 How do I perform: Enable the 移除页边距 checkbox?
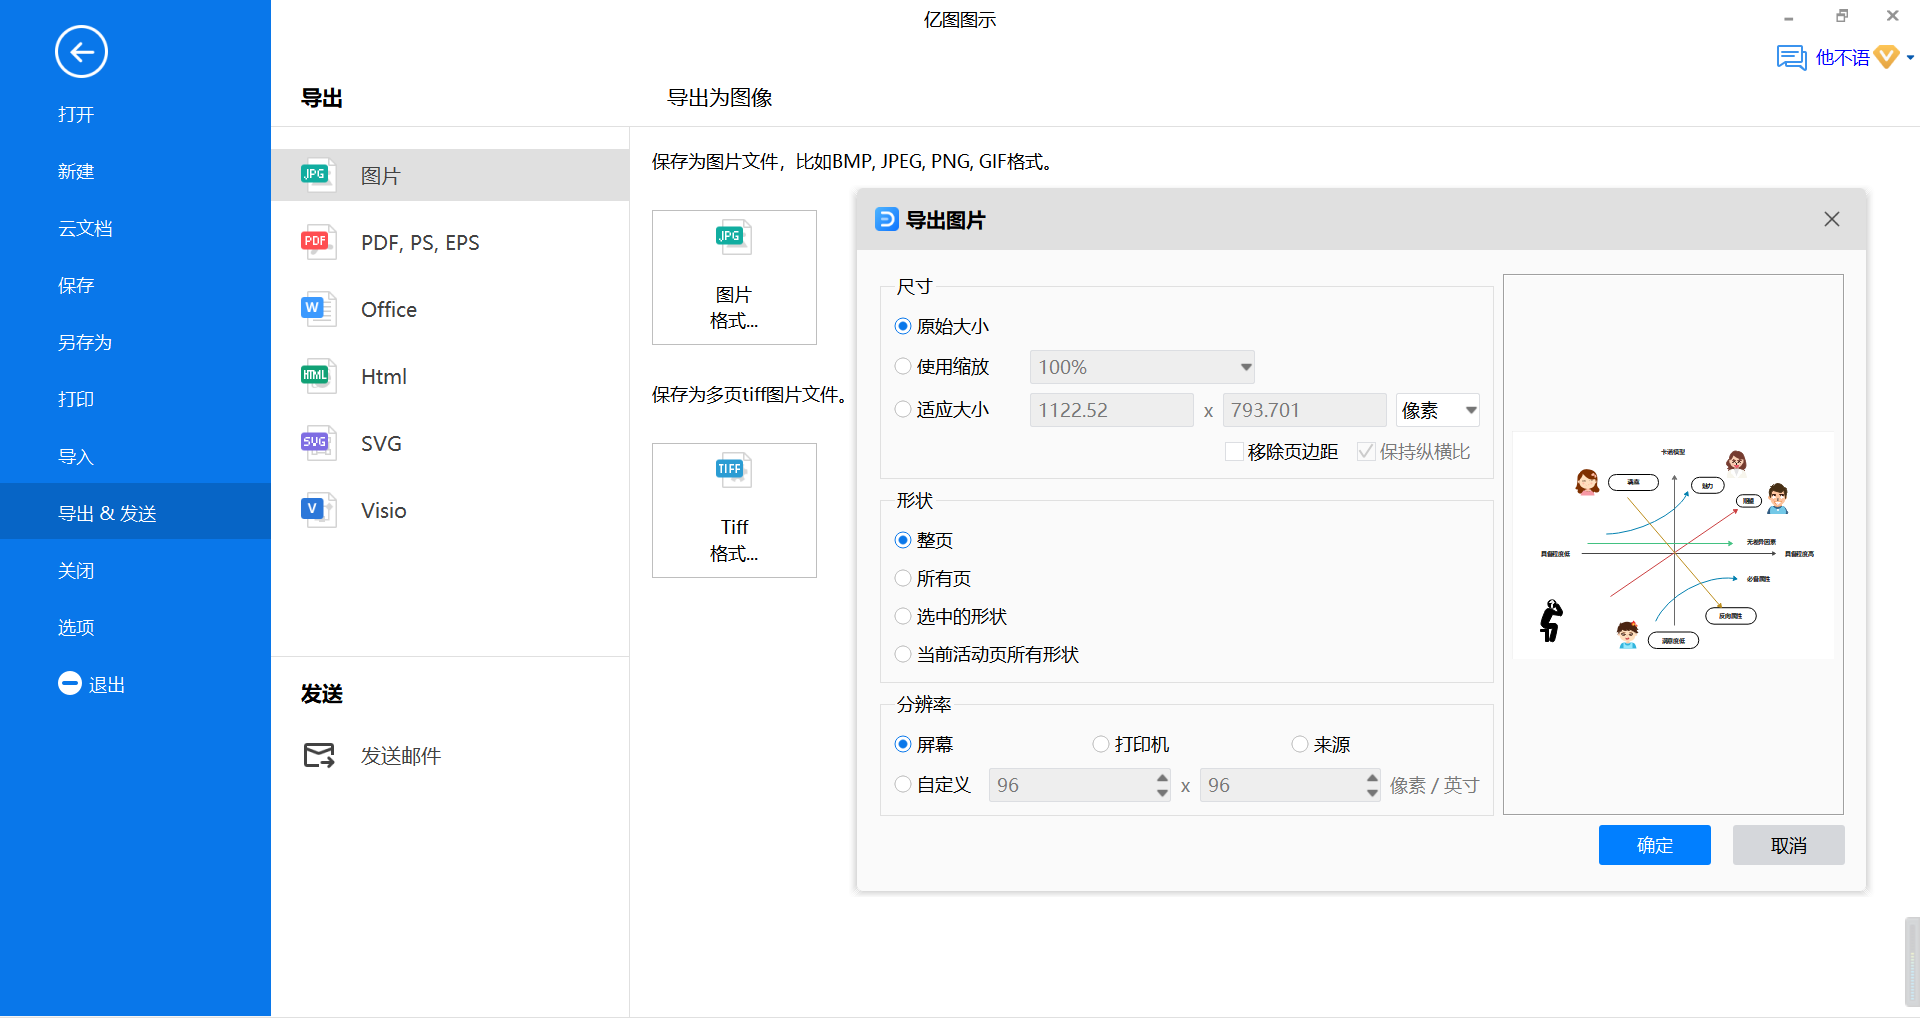1235,452
